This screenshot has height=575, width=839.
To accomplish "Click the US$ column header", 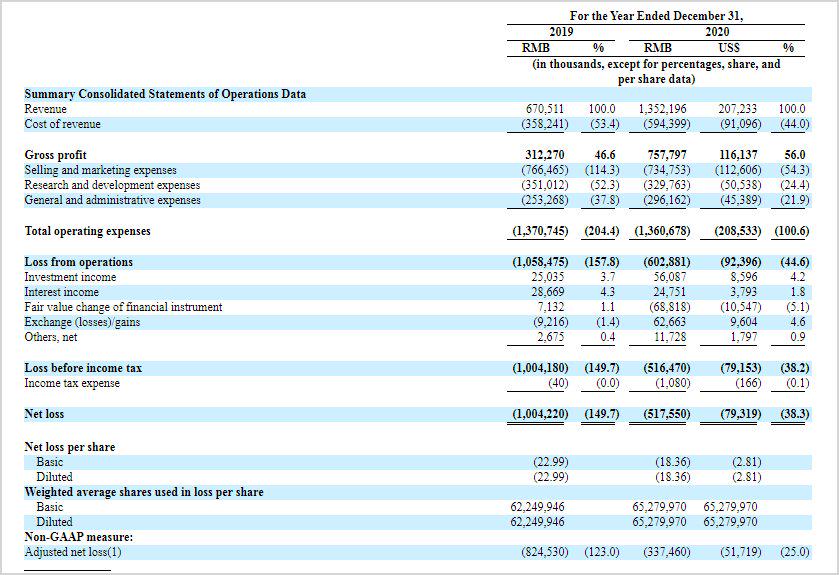I will coord(729,48).
